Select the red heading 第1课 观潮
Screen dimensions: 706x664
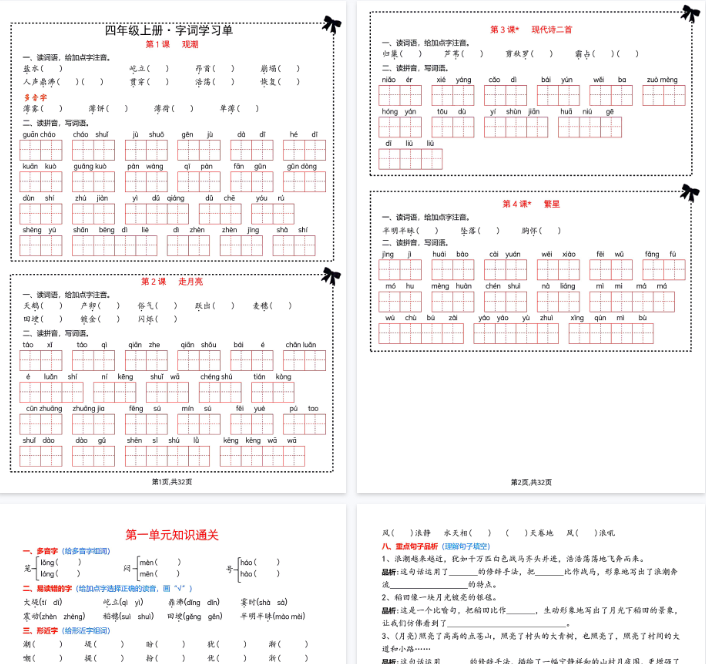pyautogui.click(x=165, y=45)
